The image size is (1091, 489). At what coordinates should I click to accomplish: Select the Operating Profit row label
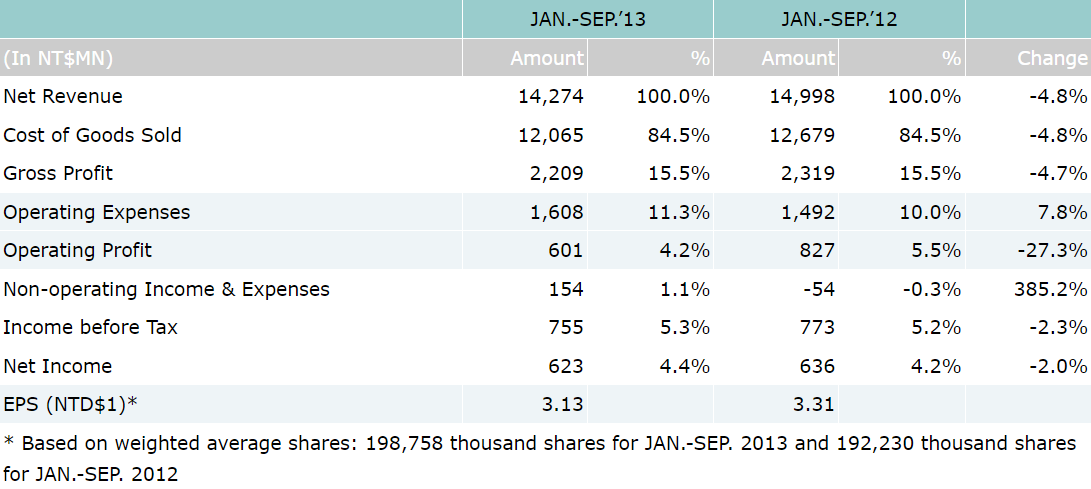(x=78, y=250)
